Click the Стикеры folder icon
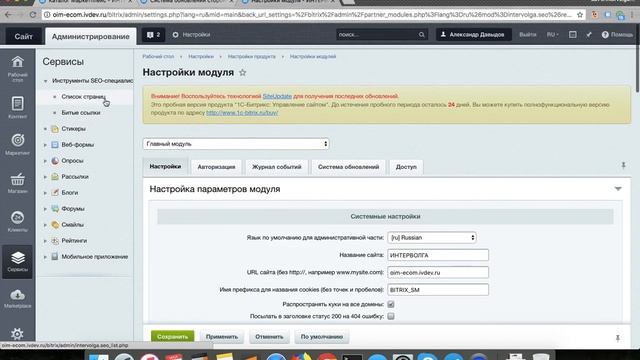The height and width of the screenshot is (360, 640). [55, 129]
